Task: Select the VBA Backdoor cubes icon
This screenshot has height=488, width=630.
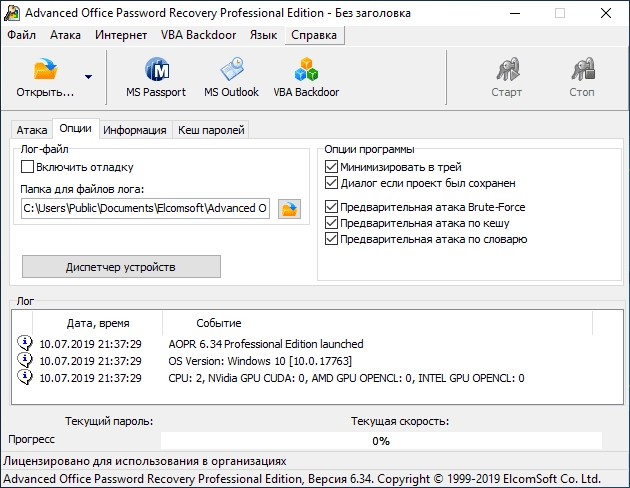Action: [306, 69]
